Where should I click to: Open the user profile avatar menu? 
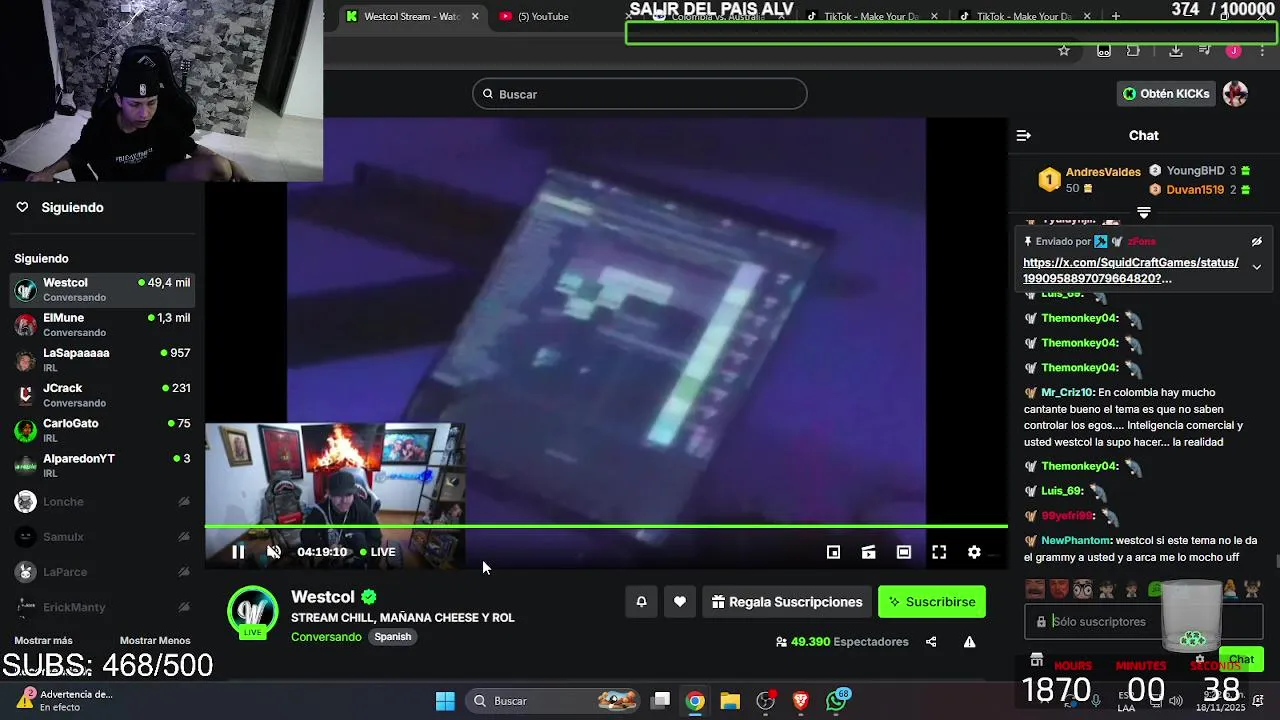click(x=1235, y=94)
